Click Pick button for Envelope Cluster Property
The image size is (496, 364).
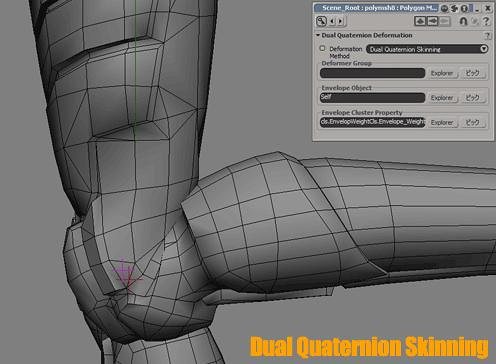[x=472, y=123]
